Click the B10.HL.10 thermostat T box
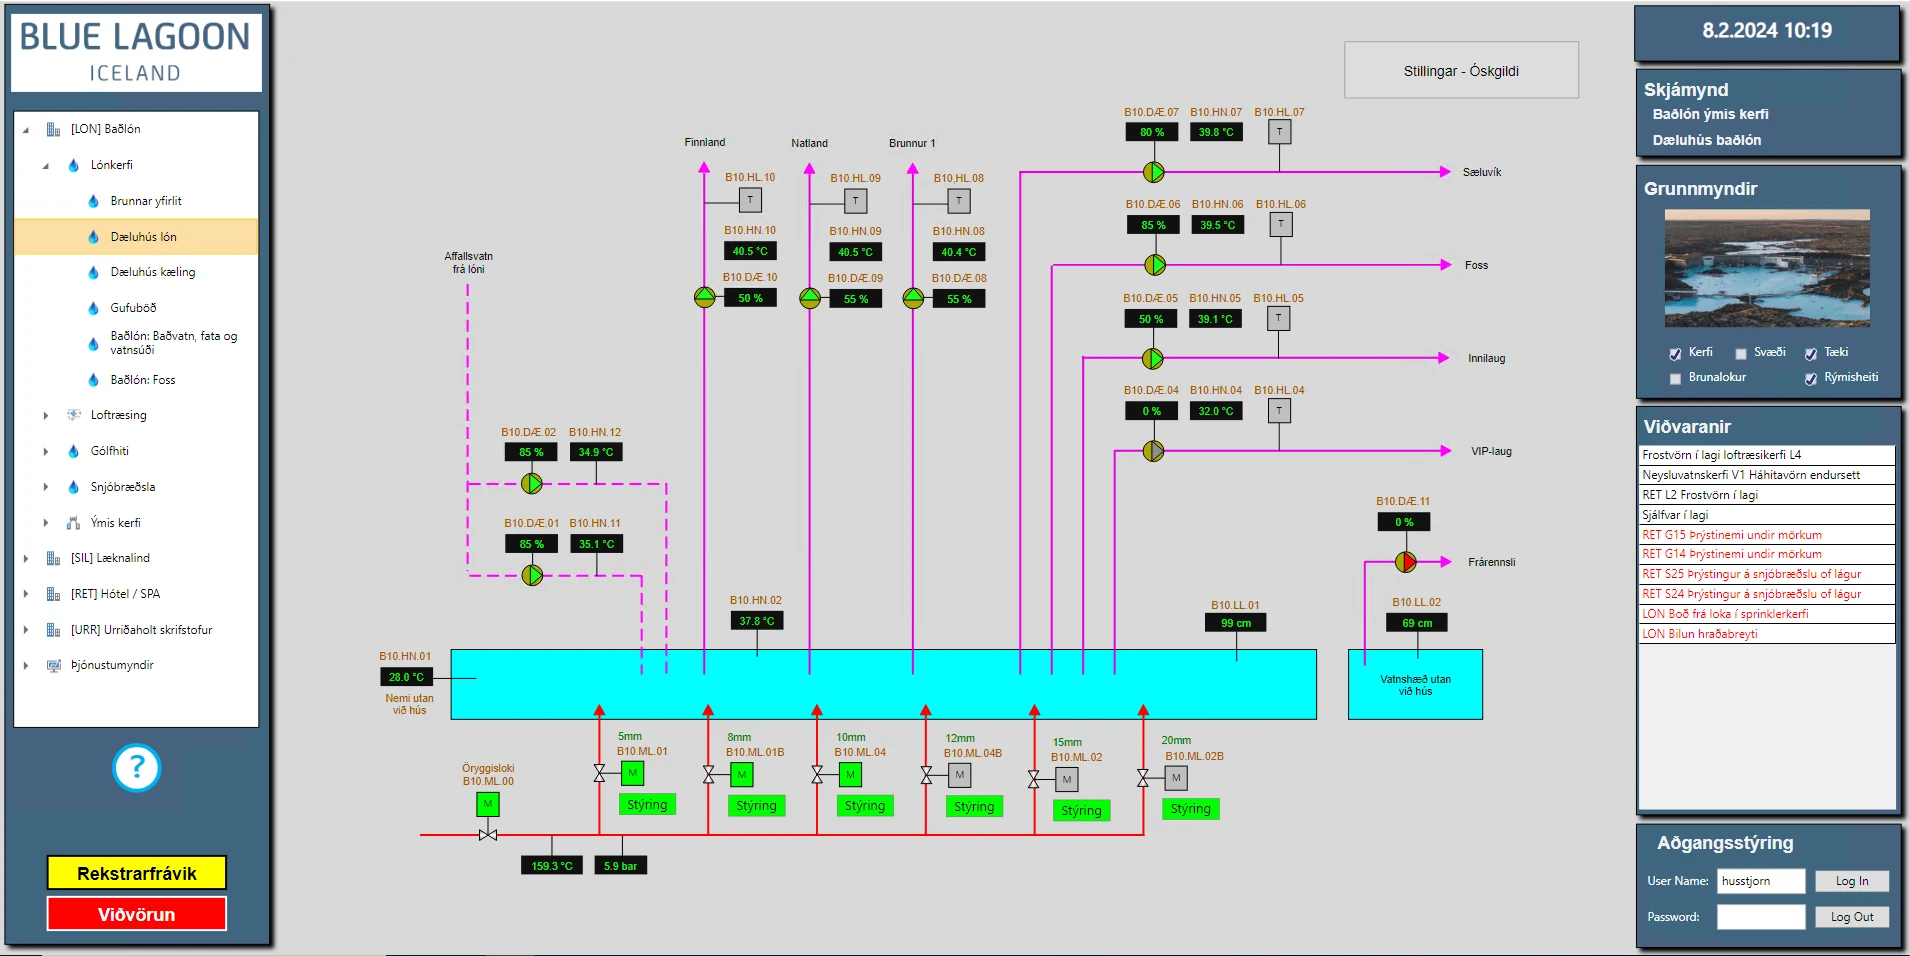 point(750,201)
